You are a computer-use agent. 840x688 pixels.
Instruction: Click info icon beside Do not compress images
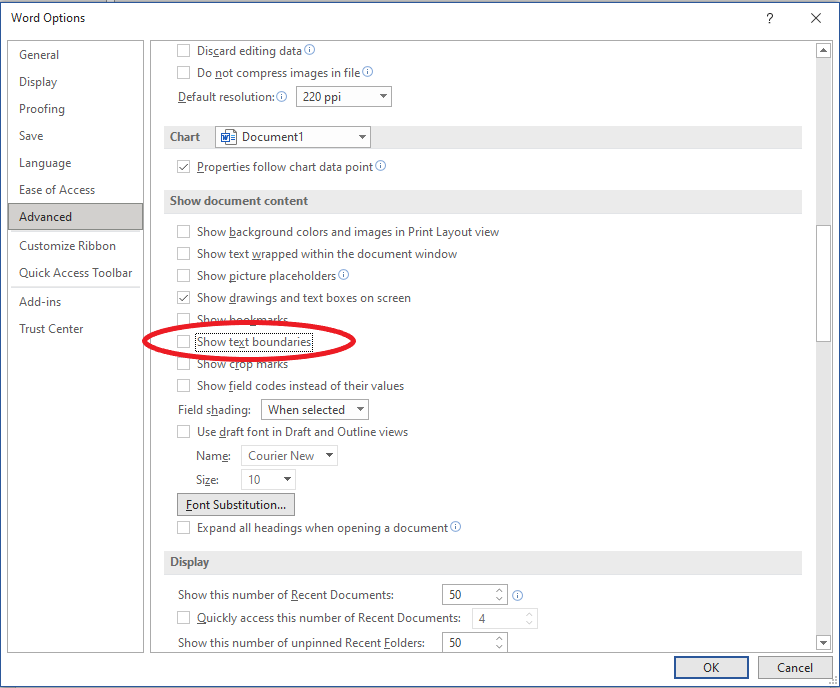tap(368, 73)
